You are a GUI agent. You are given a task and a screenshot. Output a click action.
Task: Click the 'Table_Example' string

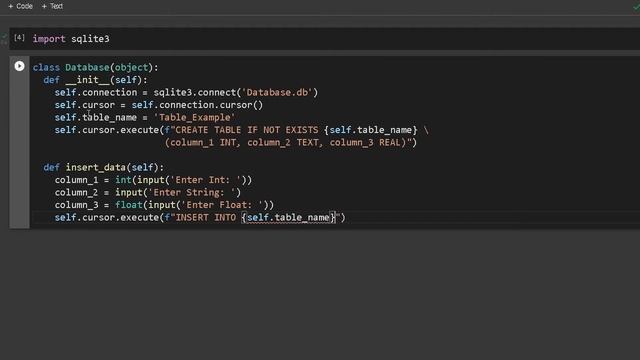(194, 118)
